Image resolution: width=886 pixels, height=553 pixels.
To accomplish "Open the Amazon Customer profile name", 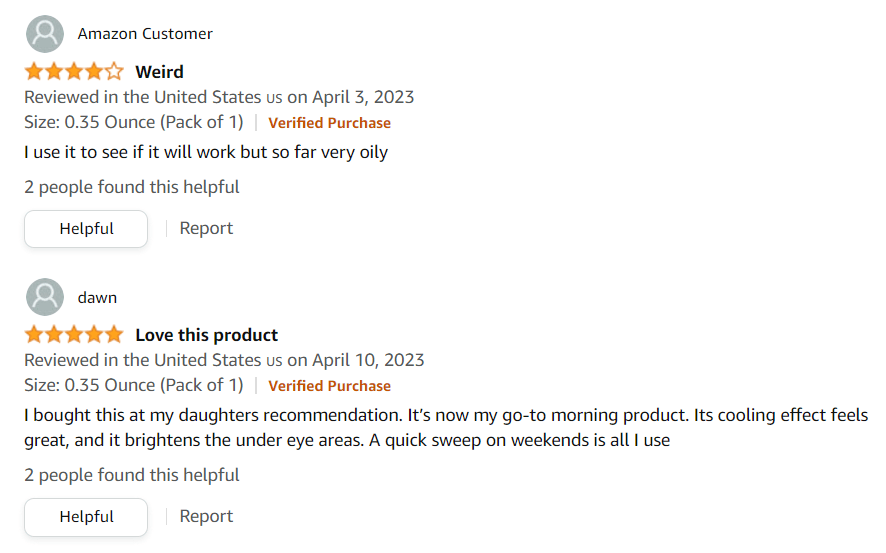I will tap(145, 34).
